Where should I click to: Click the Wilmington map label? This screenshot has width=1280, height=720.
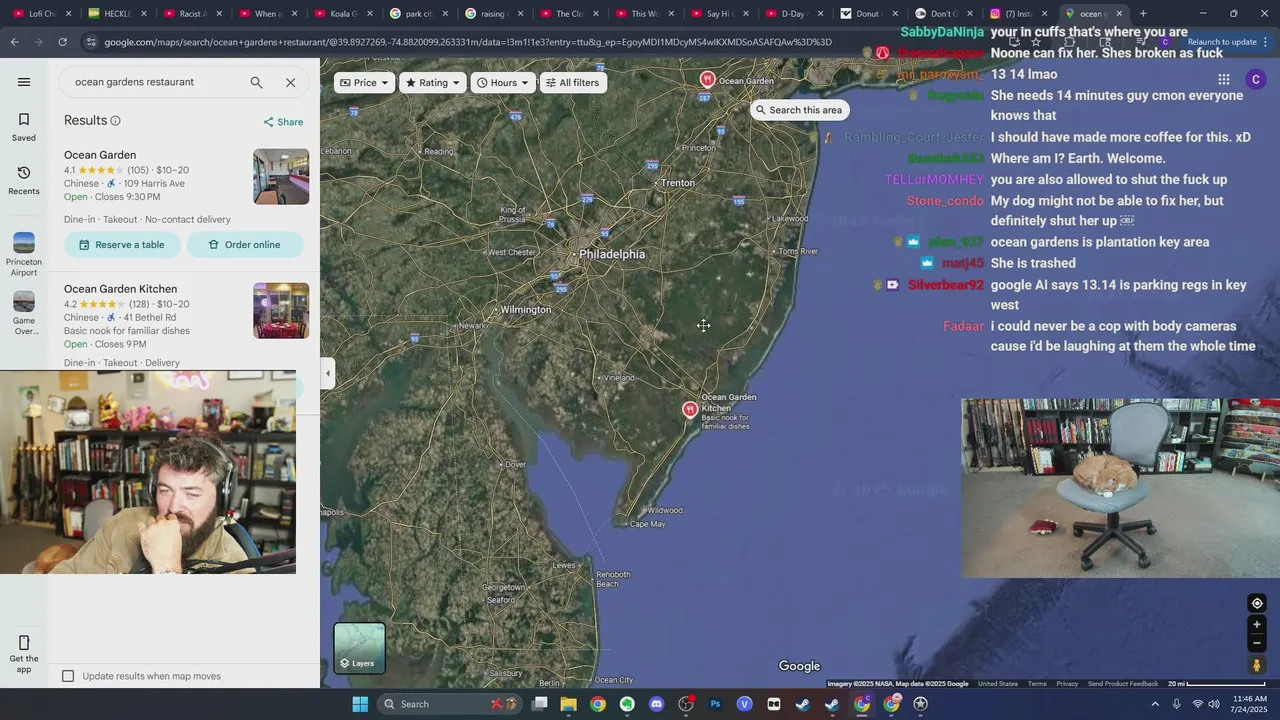pyautogui.click(x=526, y=310)
